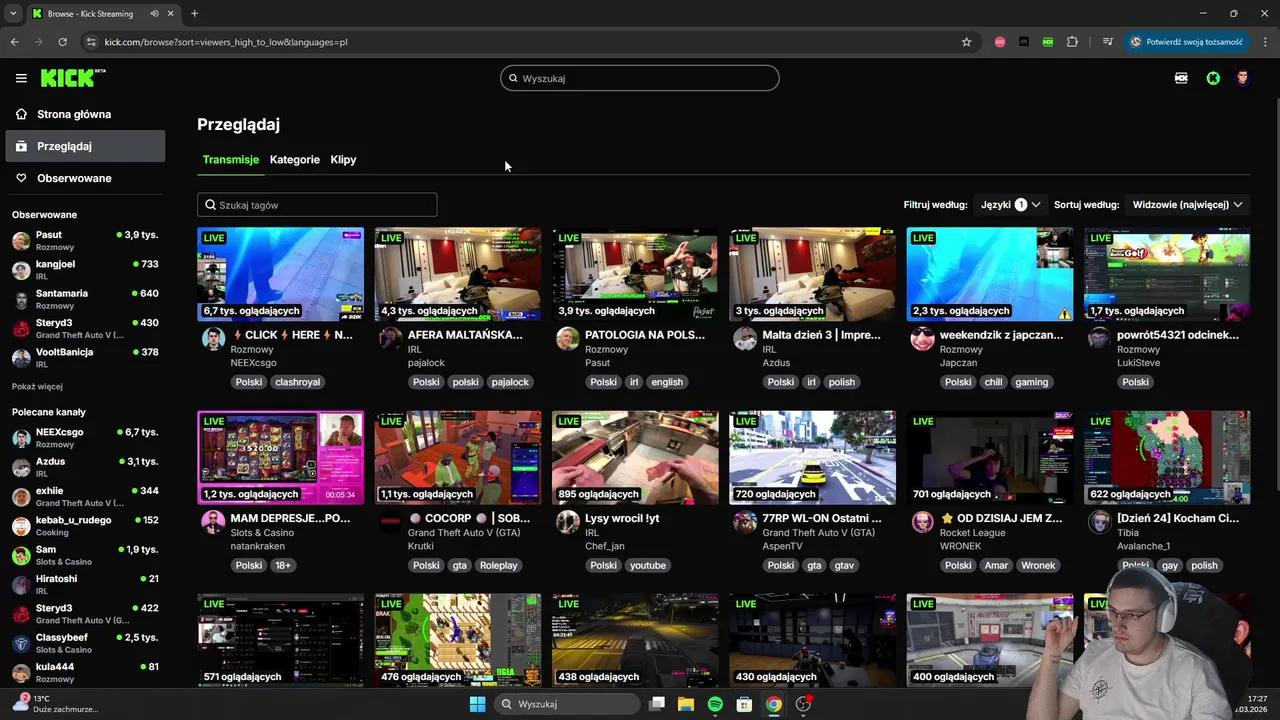This screenshot has width=1280, height=720.
Task: Open NEEXcsgo stream thumbnail with 6,7 tys. viewers
Action: pos(280,274)
